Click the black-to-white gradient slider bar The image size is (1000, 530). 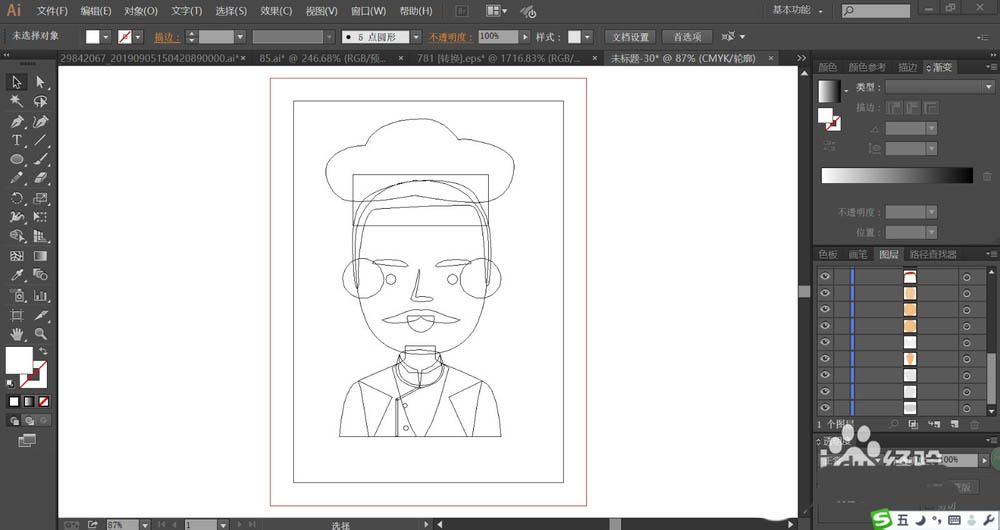click(x=897, y=175)
